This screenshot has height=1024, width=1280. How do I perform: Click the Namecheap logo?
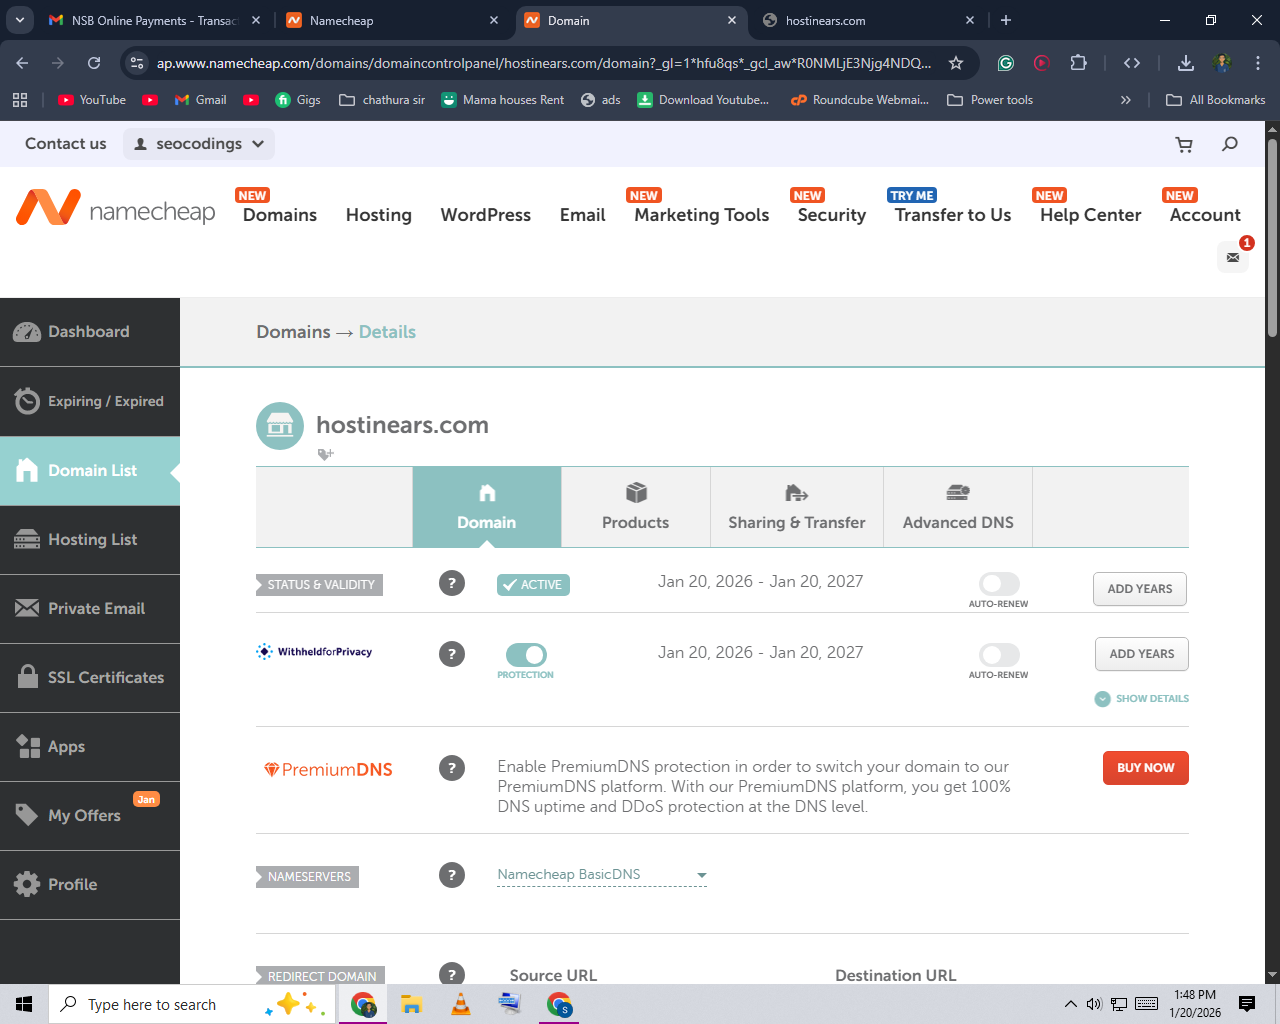(116, 209)
